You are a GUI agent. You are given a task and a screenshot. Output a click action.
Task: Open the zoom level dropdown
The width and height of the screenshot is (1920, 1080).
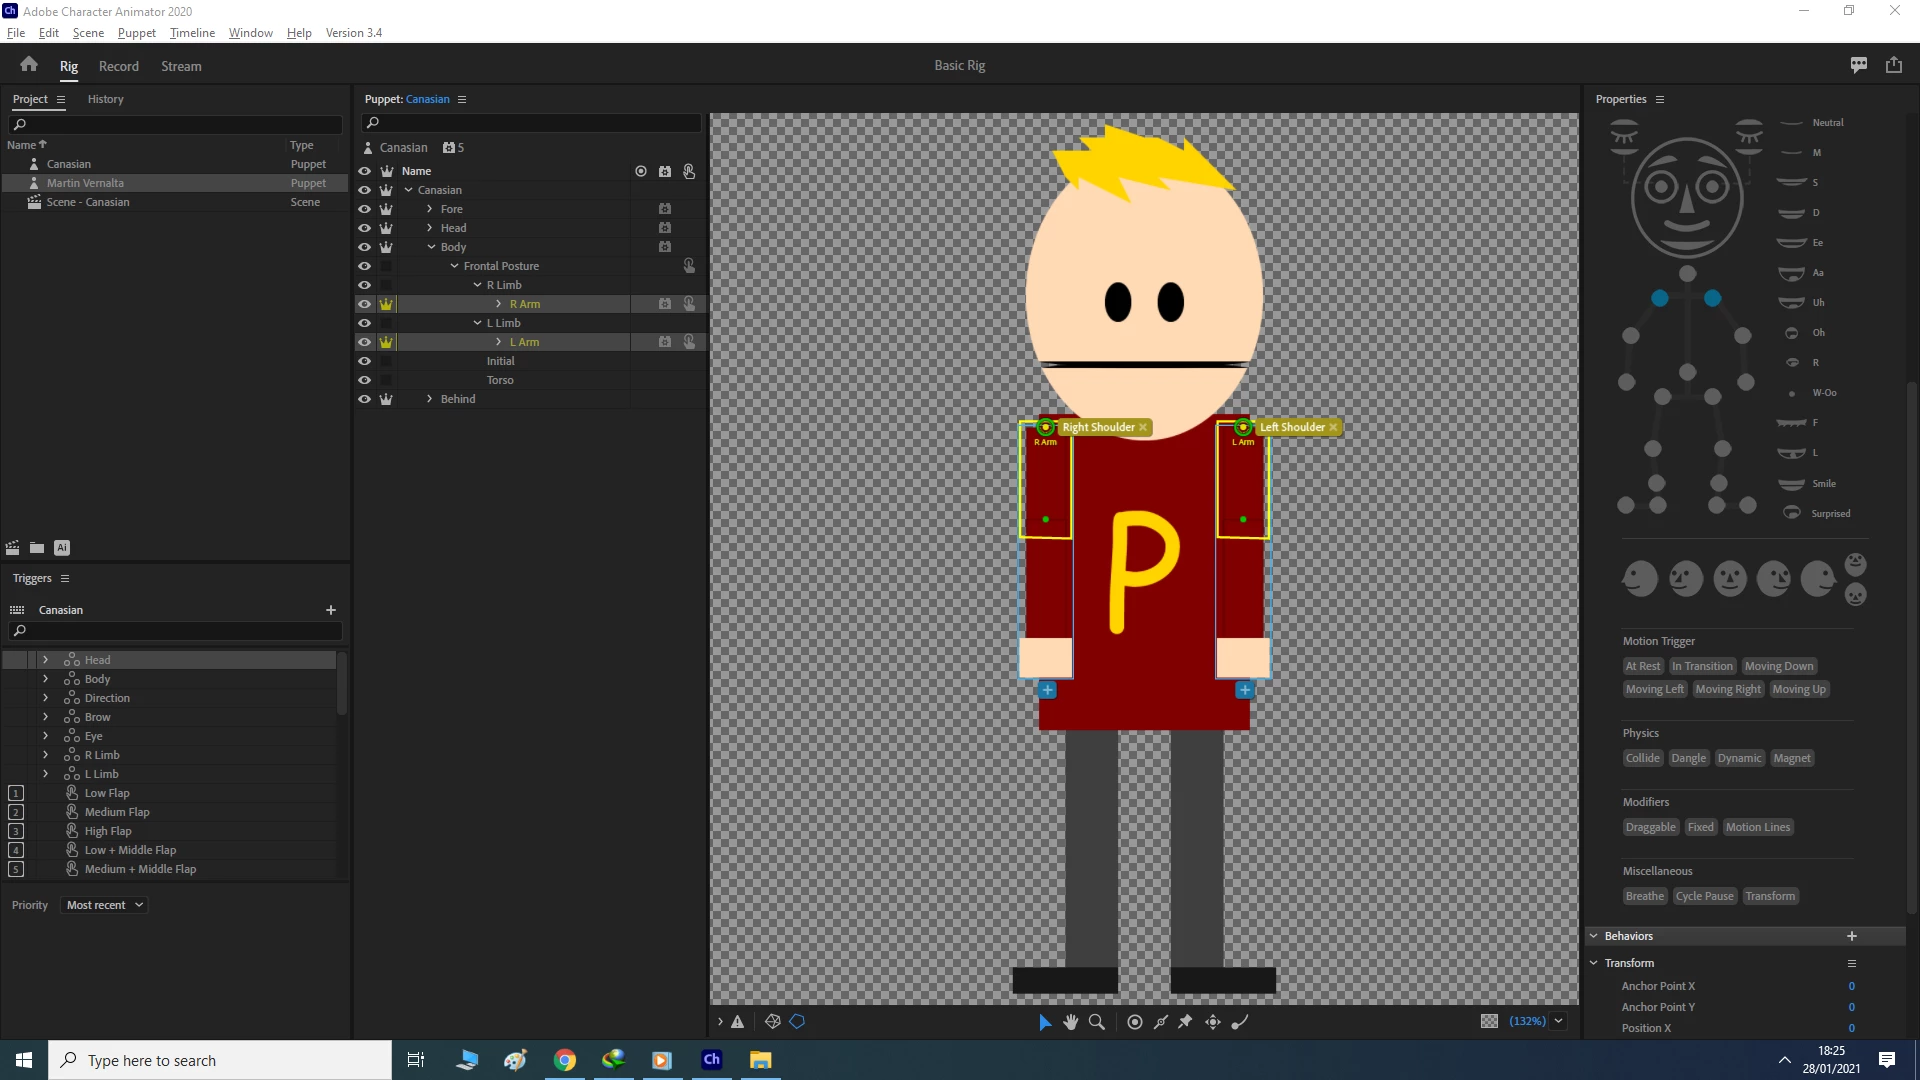pos(1558,1021)
